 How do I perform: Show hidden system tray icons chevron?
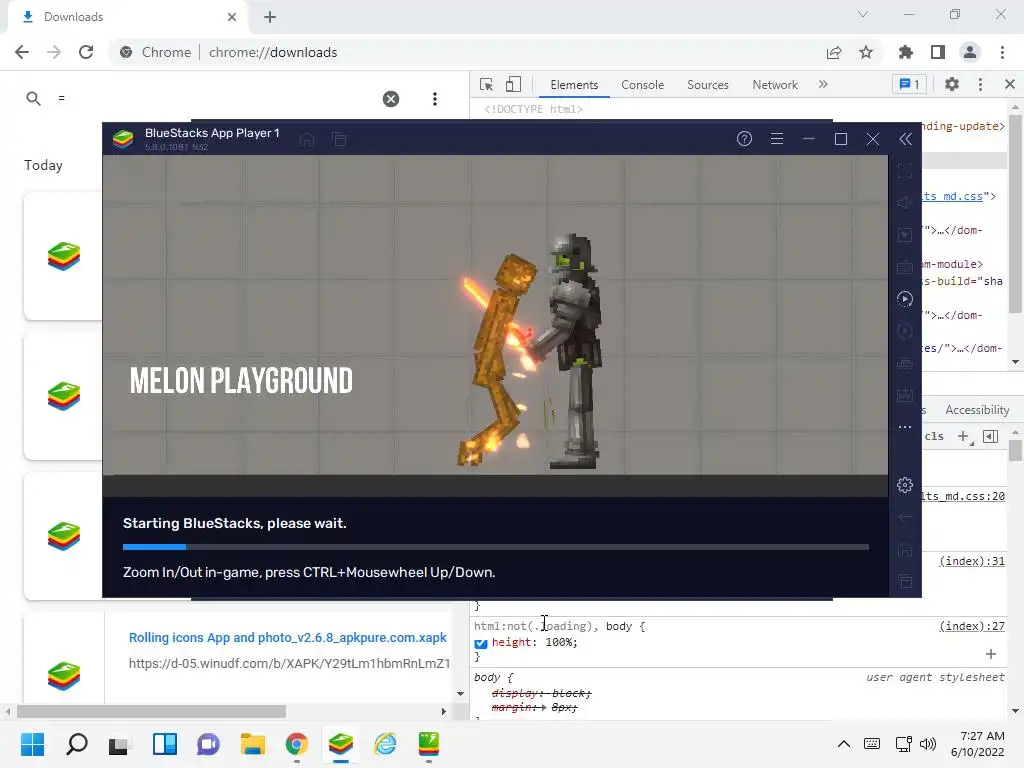844,744
